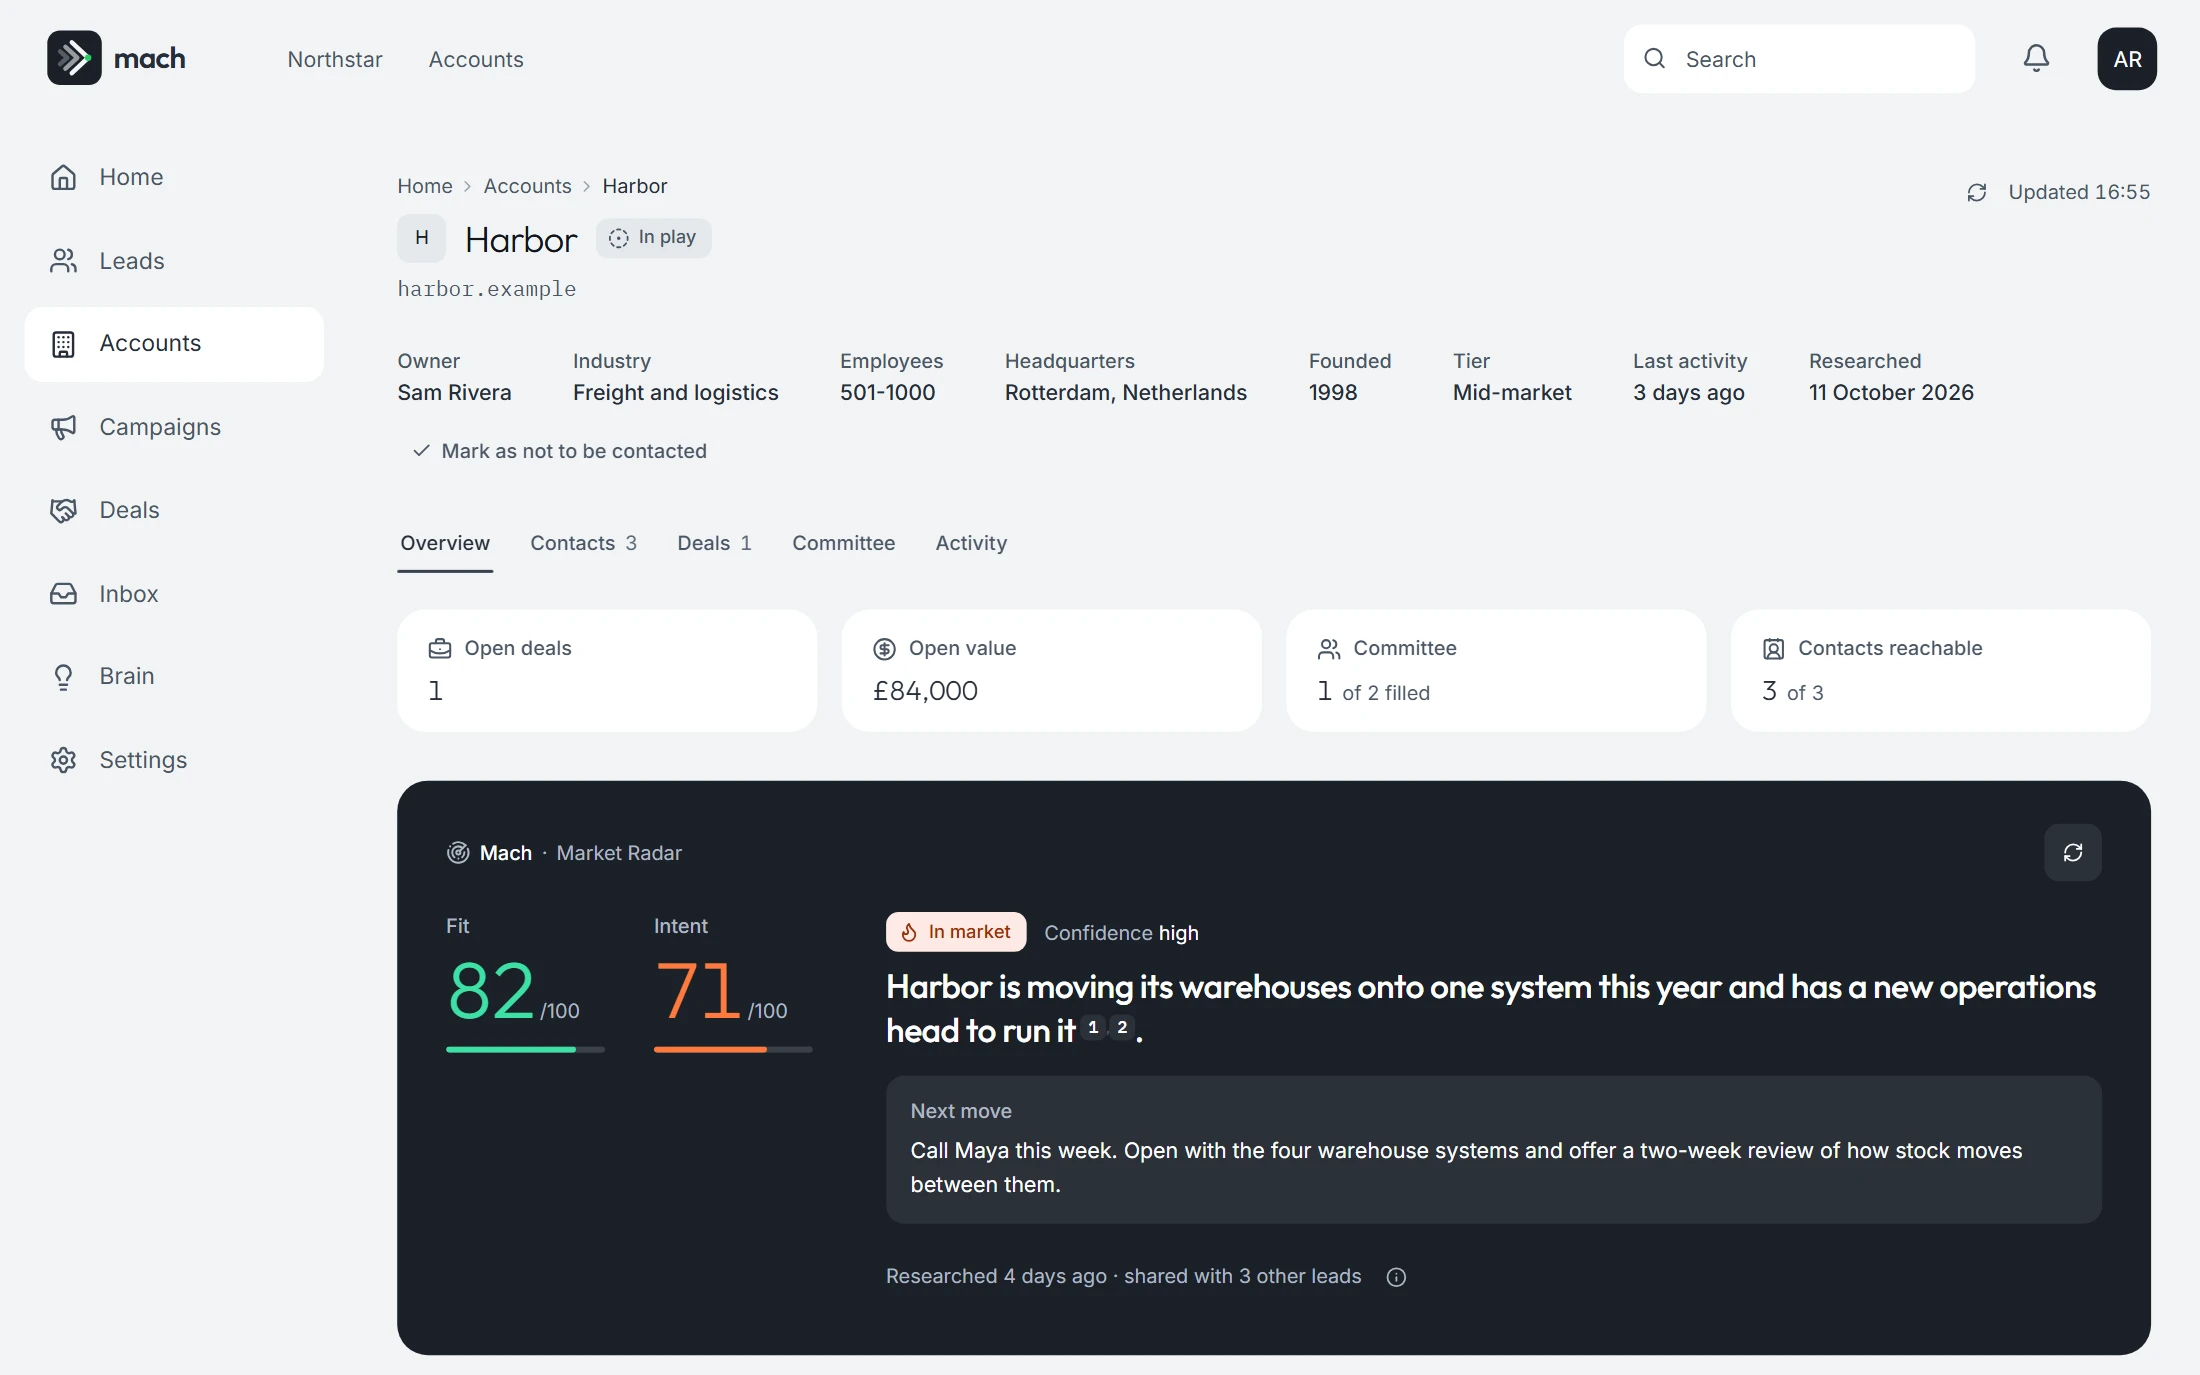Open Inbox in sidebar
The height and width of the screenshot is (1375, 2200).
coord(174,594)
